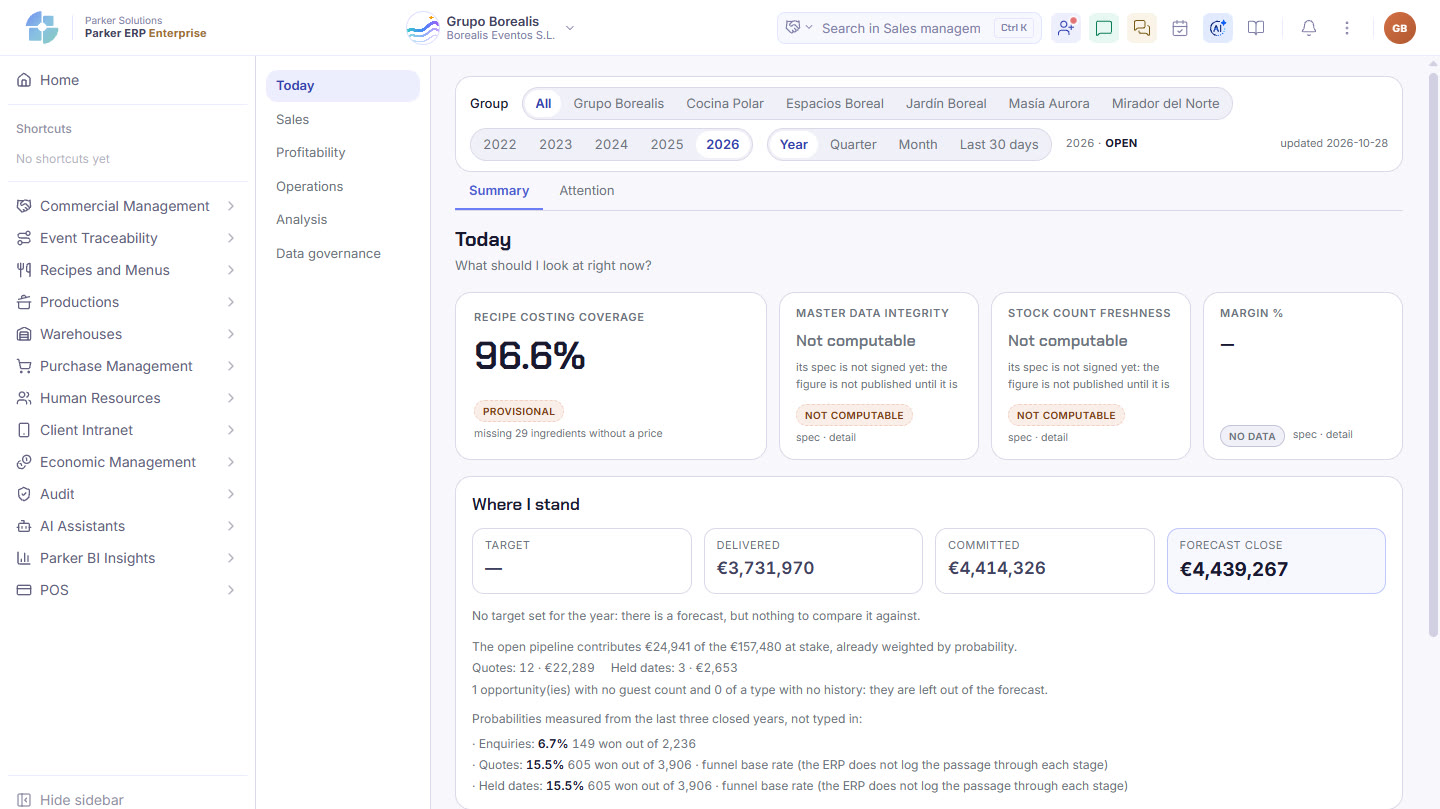
Task: Open the yellow conversations icon
Action: pos(1142,28)
